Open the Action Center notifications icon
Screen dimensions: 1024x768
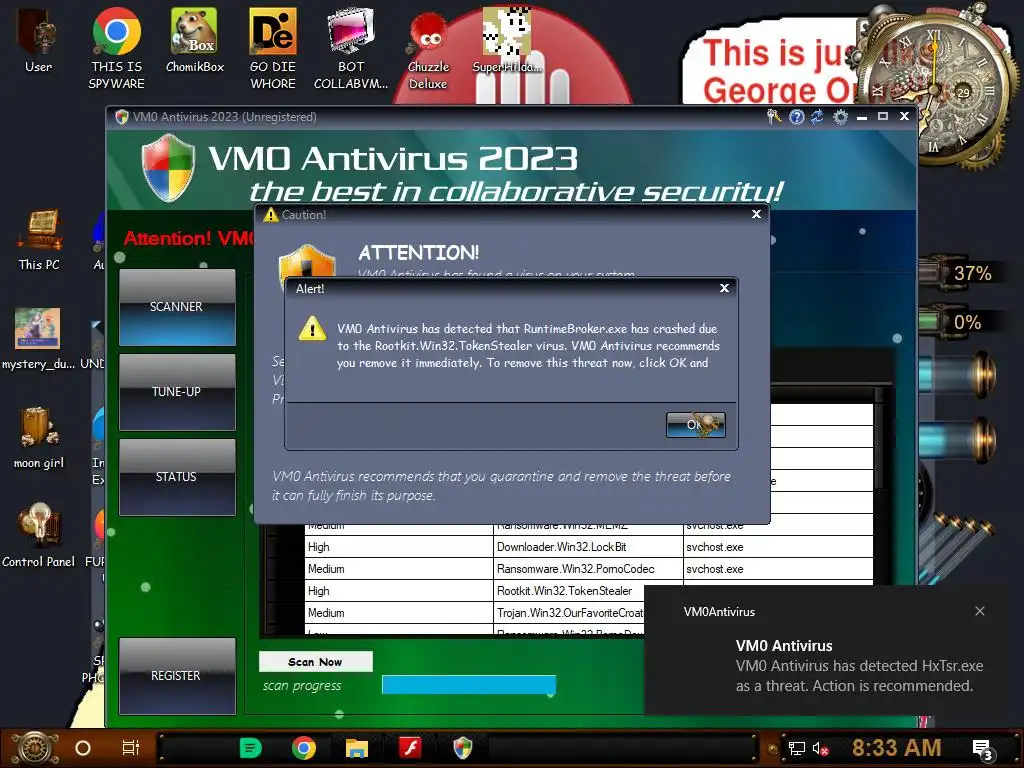(x=982, y=750)
